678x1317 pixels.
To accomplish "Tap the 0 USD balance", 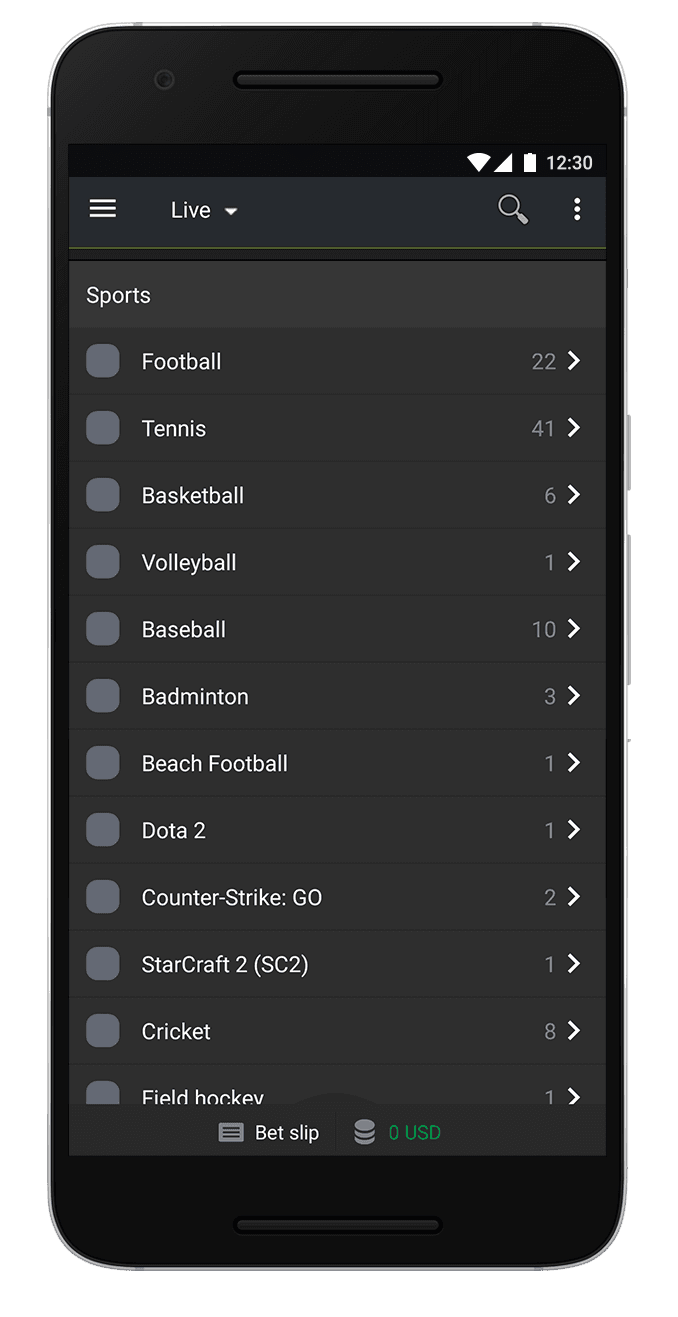I will [x=415, y=1133].
